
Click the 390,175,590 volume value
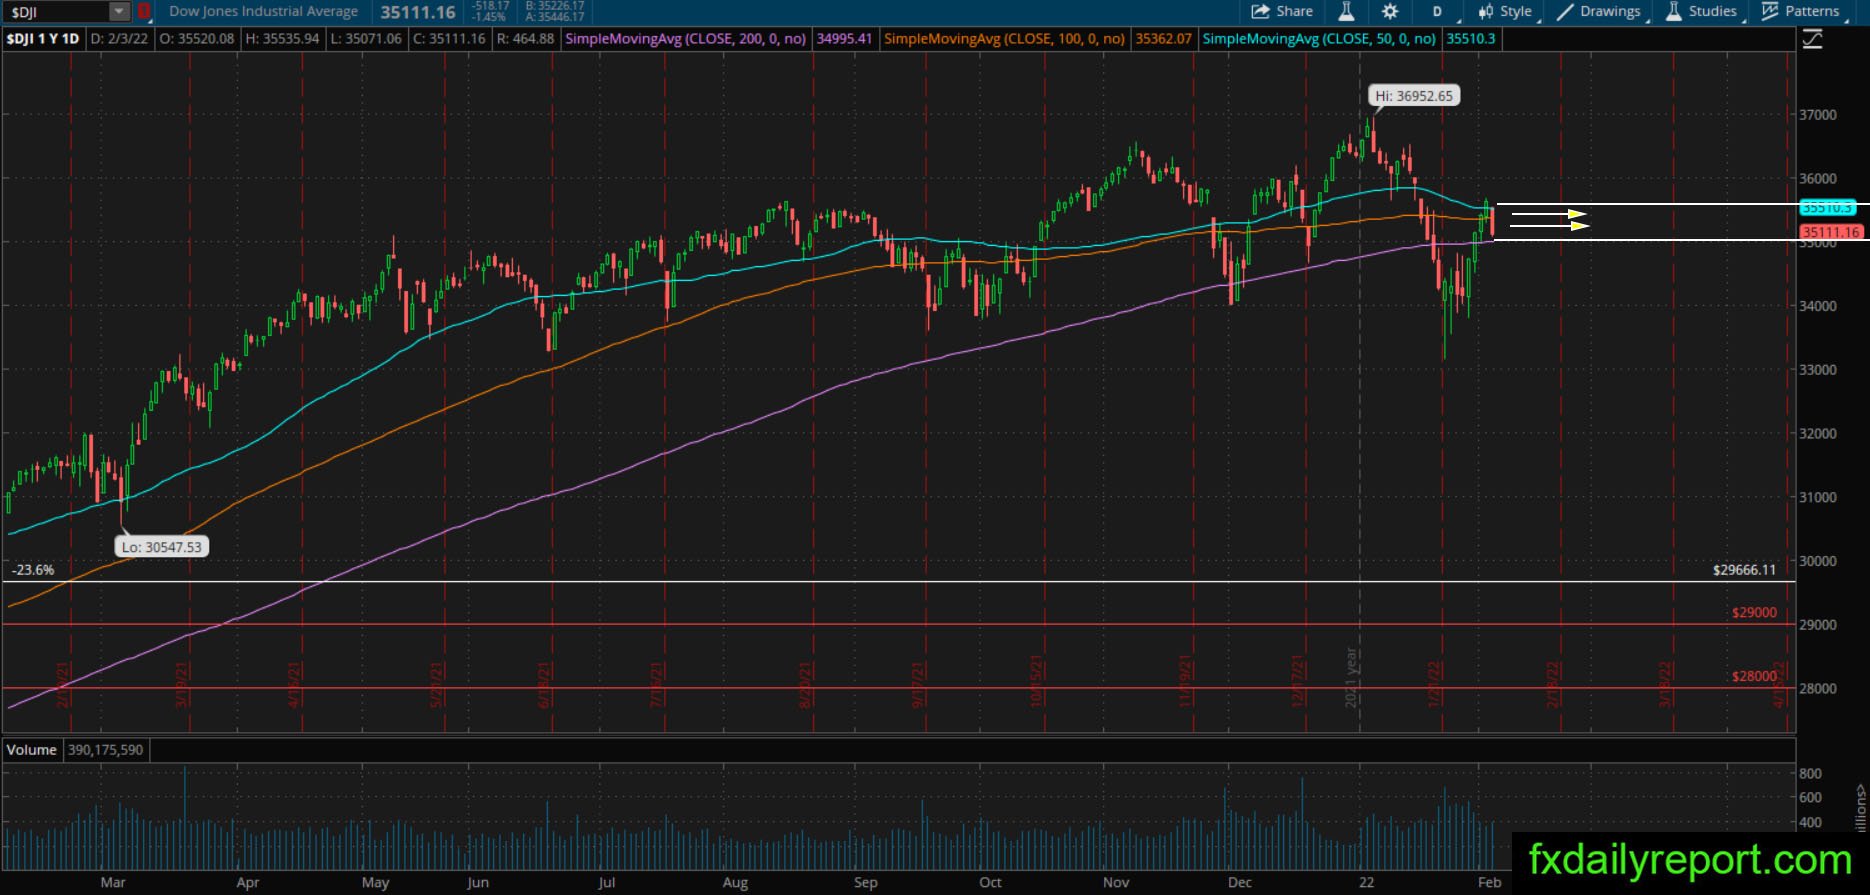pyautogui.click(x=105, y=750)
